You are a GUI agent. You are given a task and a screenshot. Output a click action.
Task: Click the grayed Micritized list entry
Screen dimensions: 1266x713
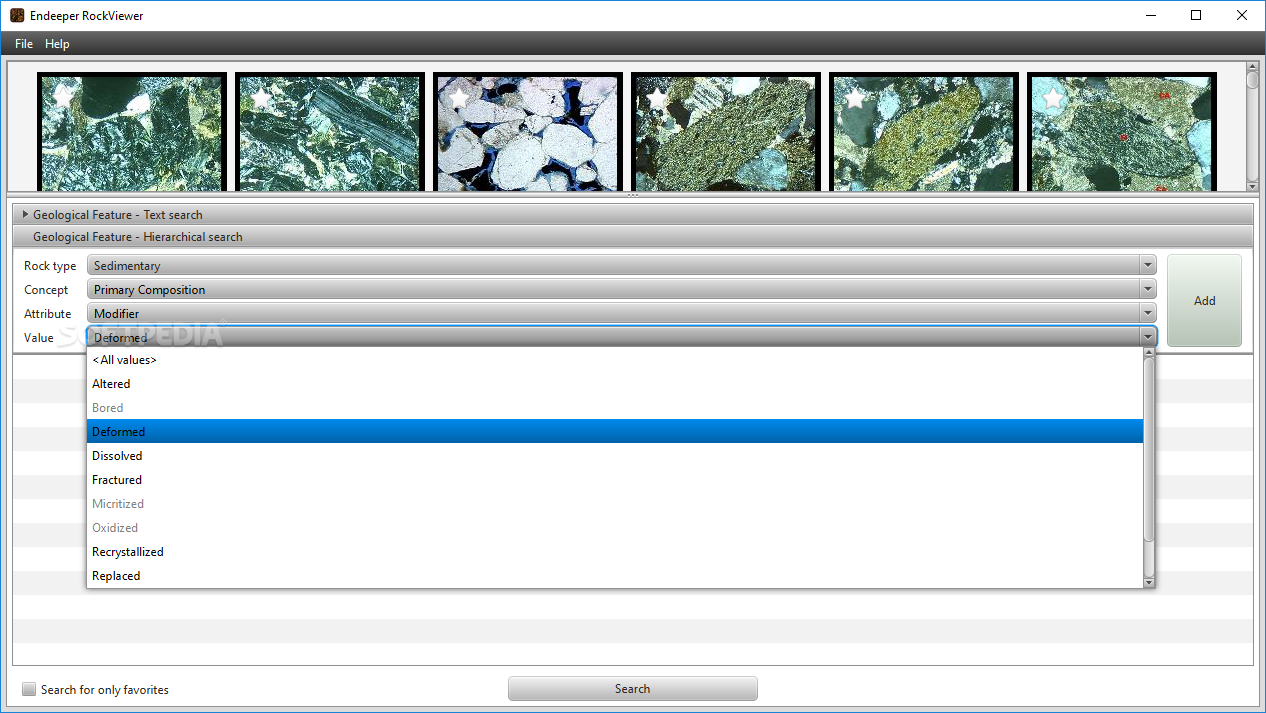[615, 504]
